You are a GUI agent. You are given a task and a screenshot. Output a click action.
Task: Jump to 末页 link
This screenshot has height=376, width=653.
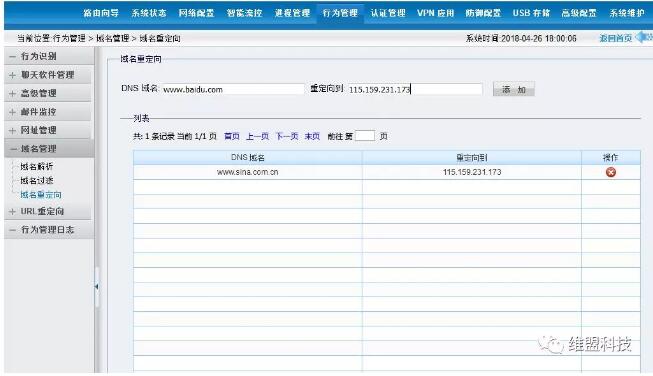pyautogui.click(x=312, y=136)
